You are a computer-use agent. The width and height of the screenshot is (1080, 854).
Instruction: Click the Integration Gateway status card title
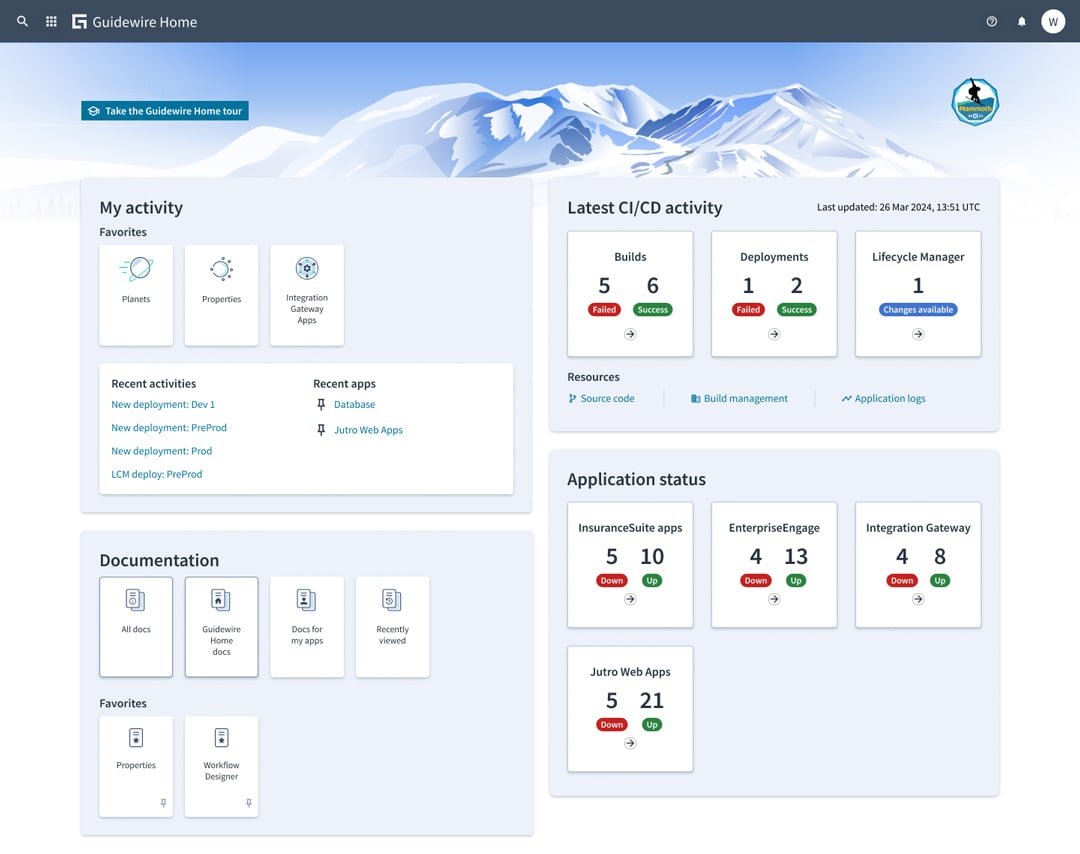(918, 528)
